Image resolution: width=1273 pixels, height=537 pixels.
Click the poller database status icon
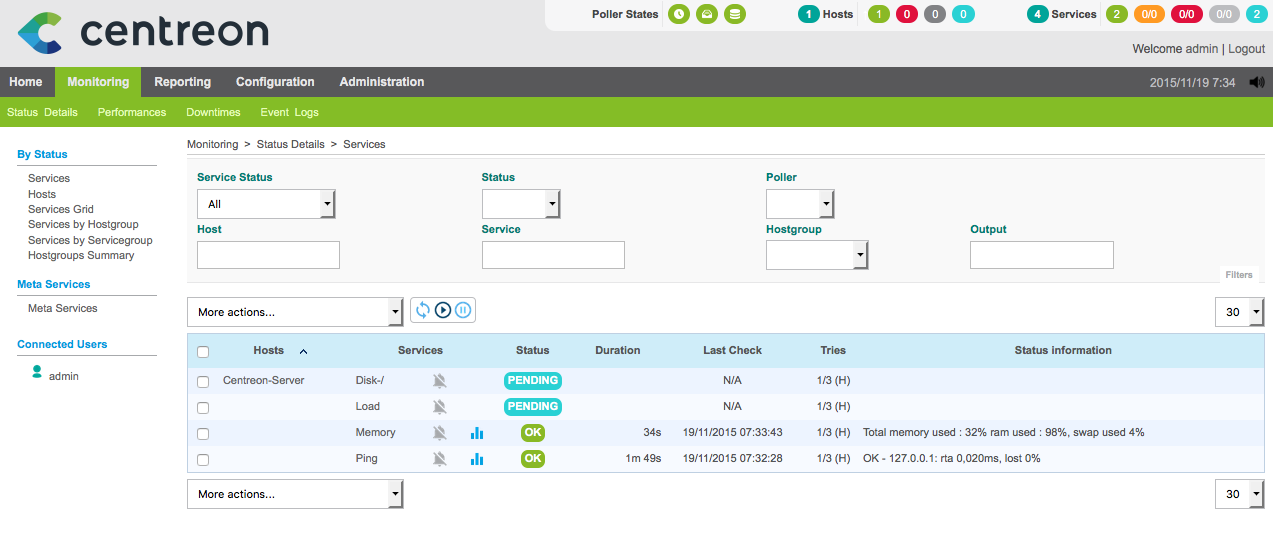pos(735,14)
